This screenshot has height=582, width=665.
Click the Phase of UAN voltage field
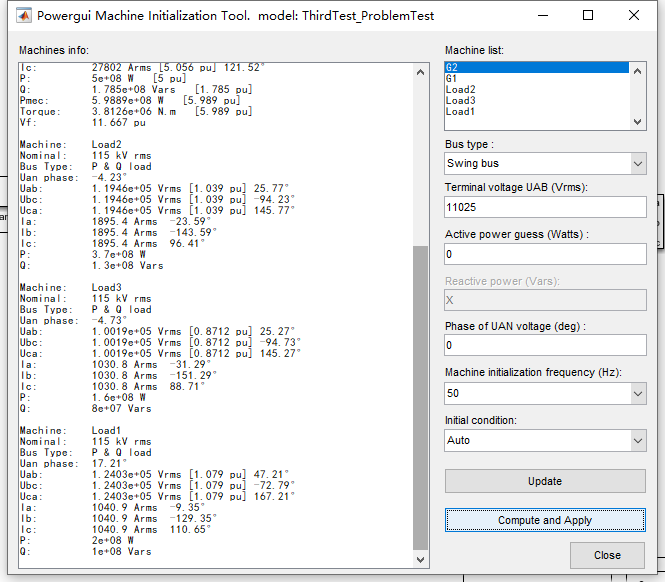click(x=545, y=345)
